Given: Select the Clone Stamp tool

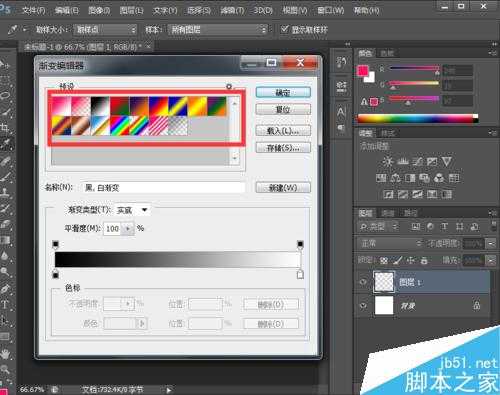Looking at the screenshot, I should [5, 192].
